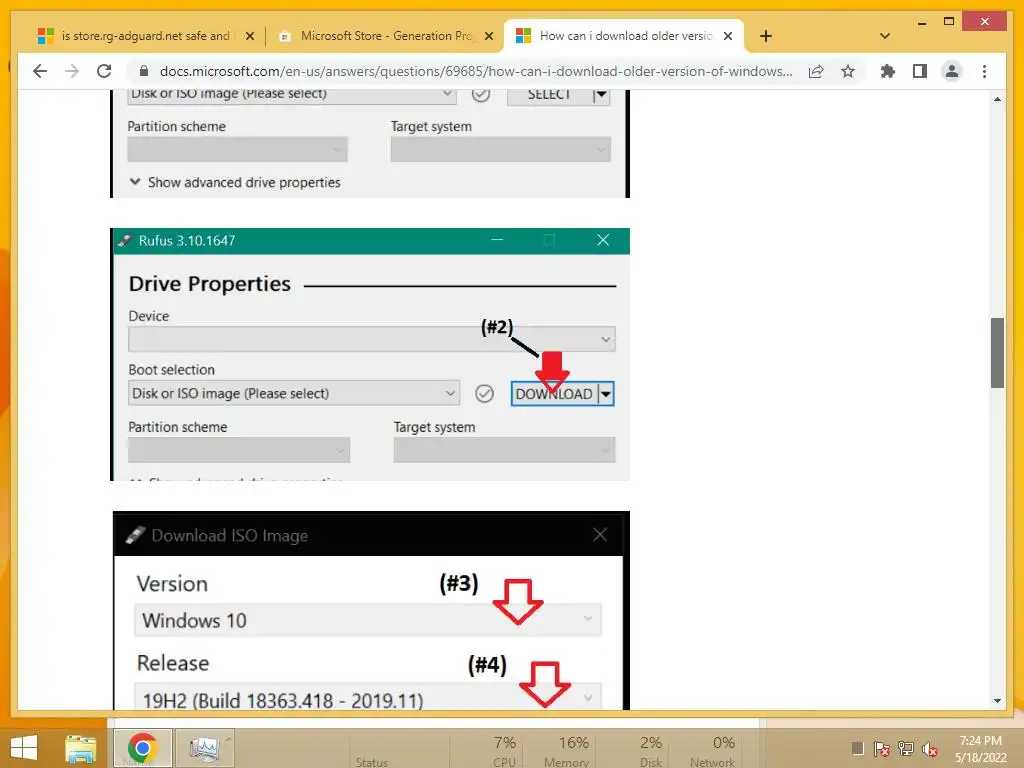Click the Download ISO Image title text

point(229,536)
